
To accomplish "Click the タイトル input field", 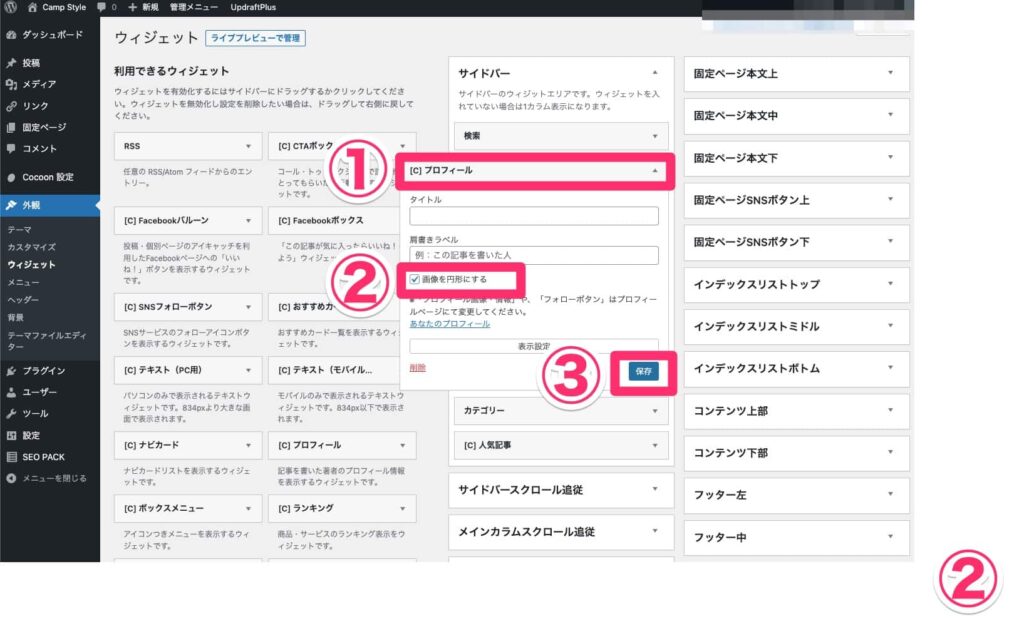I will 534,216.
